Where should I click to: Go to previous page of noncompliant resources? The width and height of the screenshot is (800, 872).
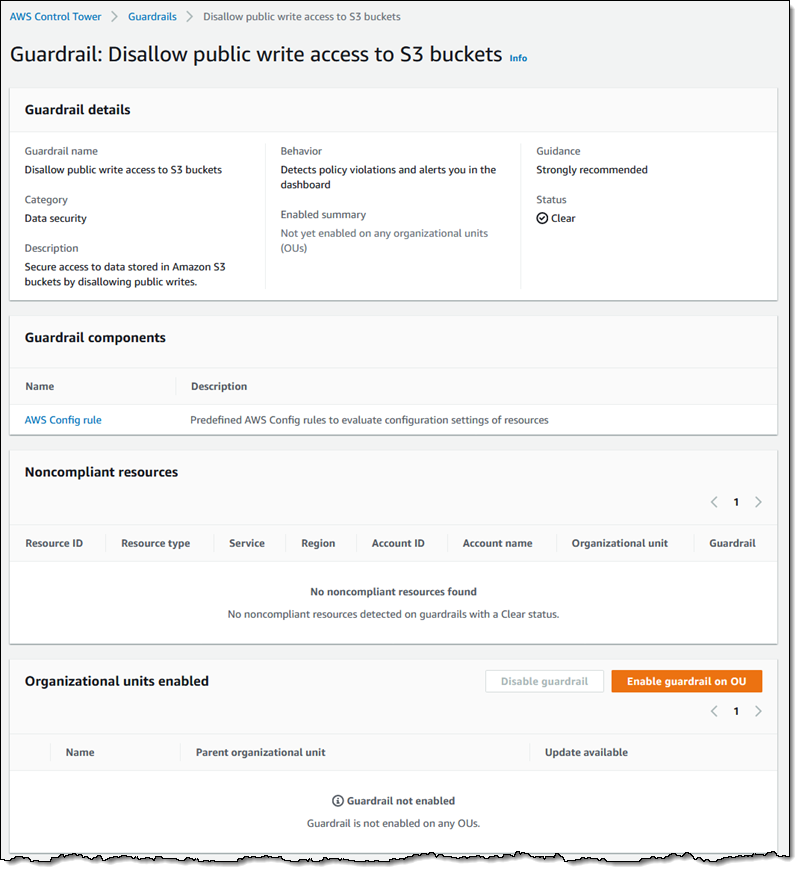coord(714,502)
